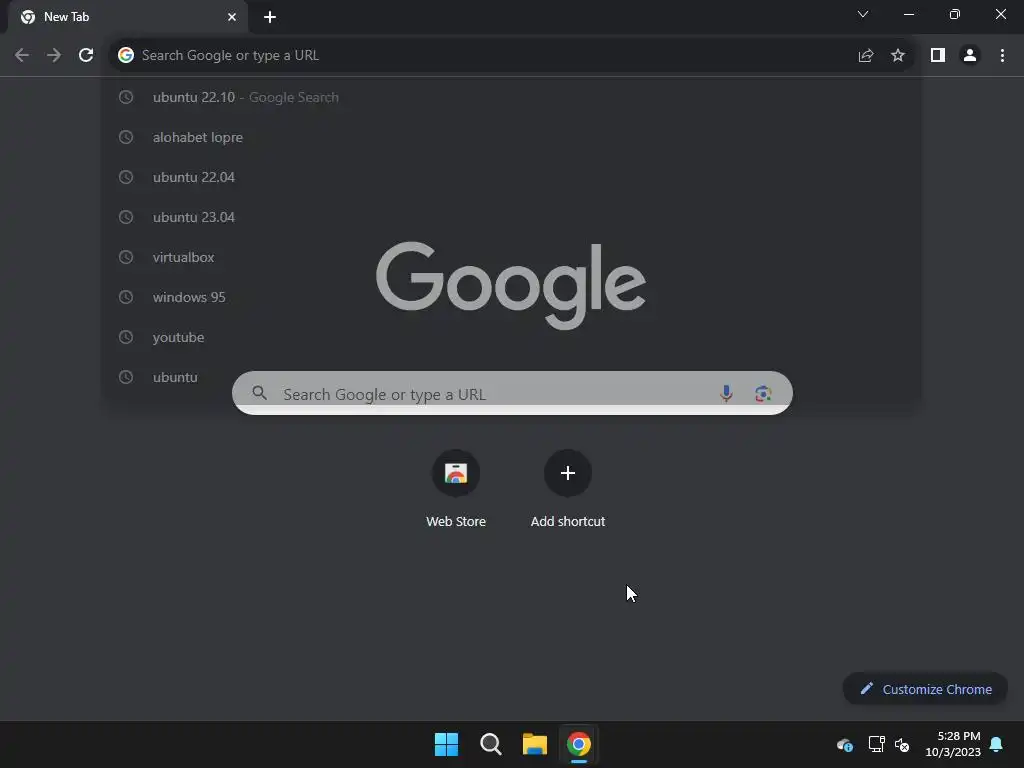
Task: Share this page icon in address bar
Action: (x=866, y=56)
